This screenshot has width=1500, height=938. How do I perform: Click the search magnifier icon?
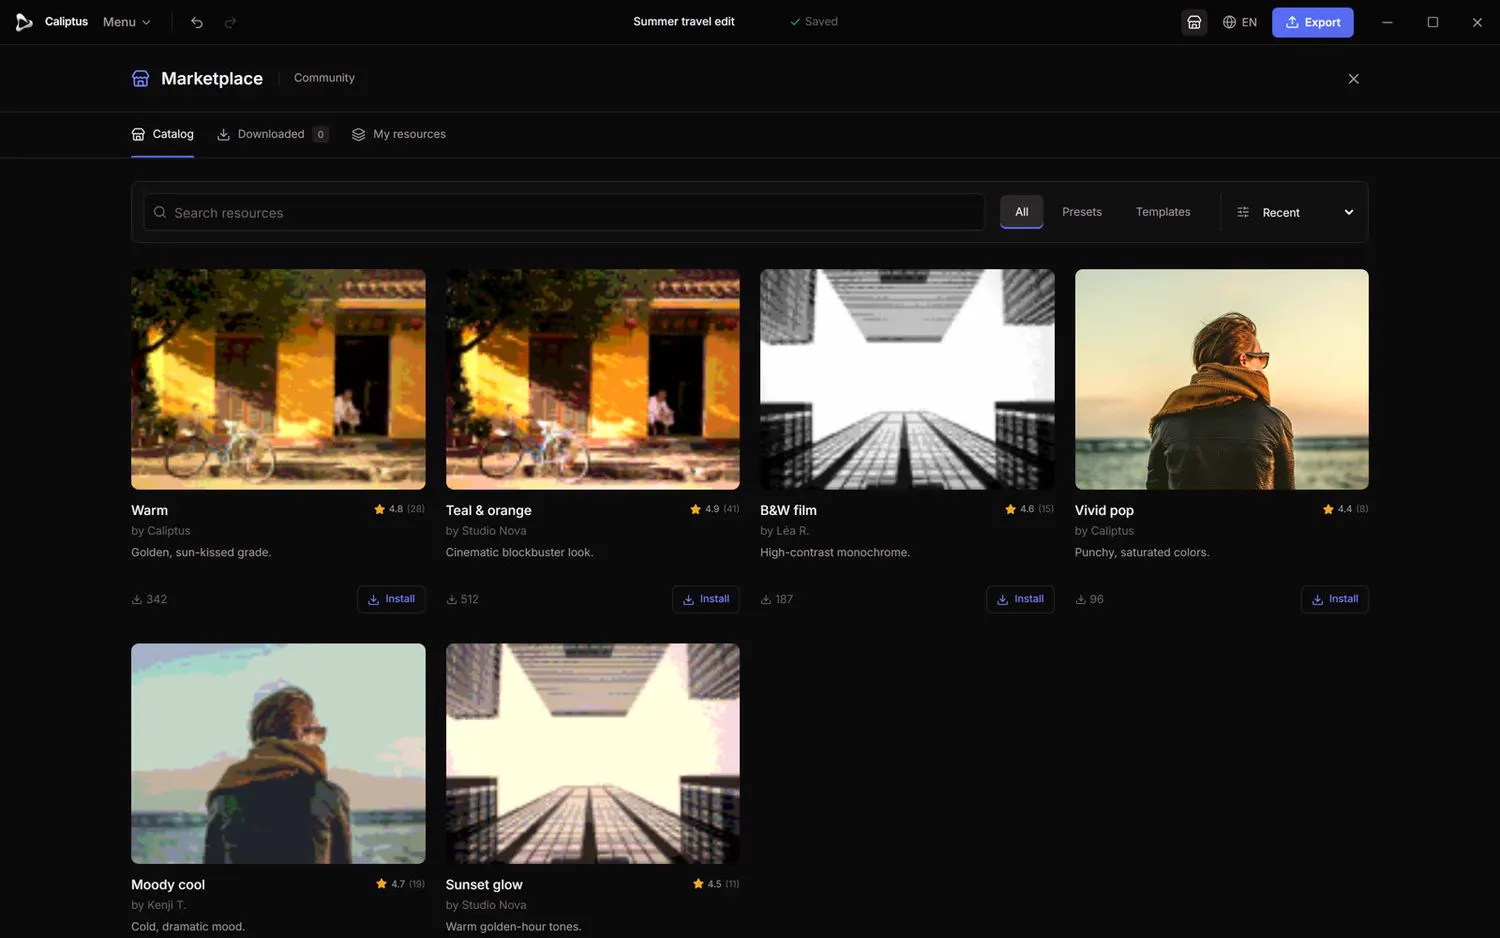click(x=160, y=212)
